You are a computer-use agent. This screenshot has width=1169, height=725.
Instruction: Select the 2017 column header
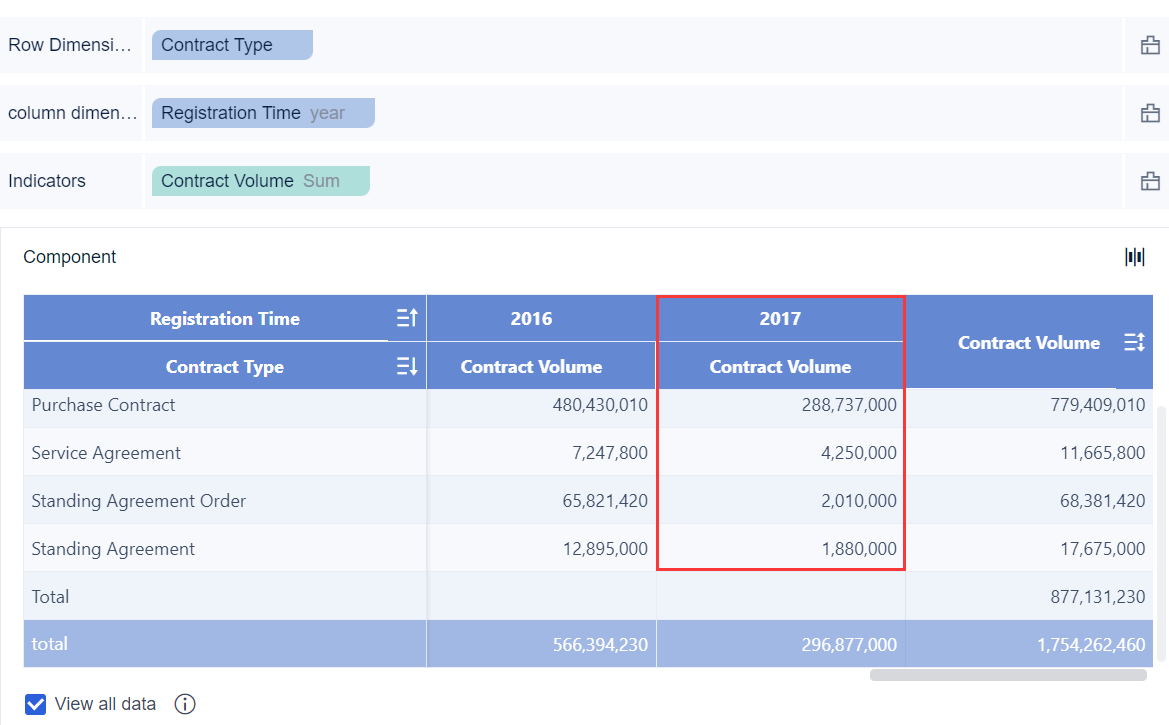[780, 318]
